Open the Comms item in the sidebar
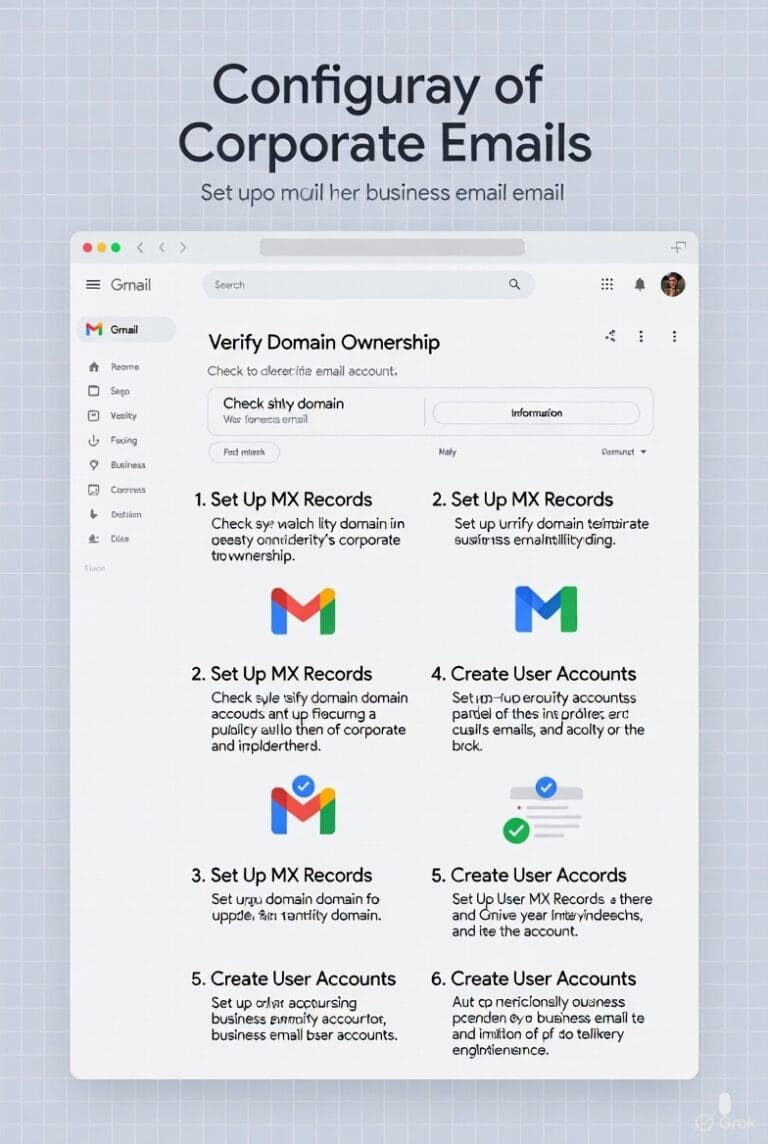Image resolution: width=768 pixels, height=1144 pixels. (x=117, y=490)
